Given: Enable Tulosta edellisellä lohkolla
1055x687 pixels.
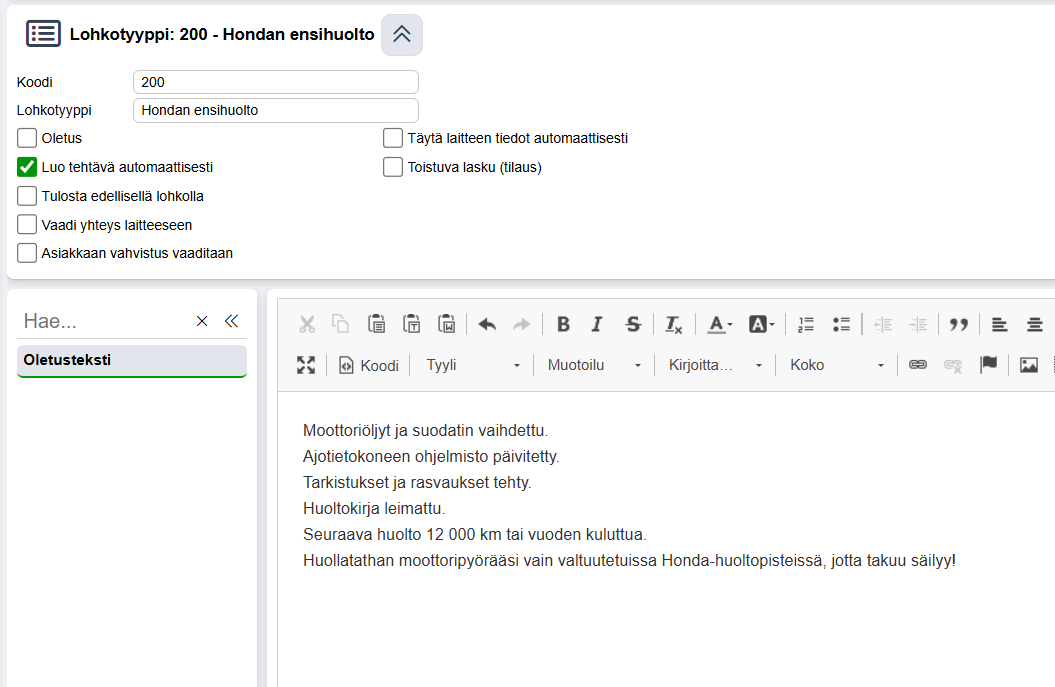Looking at the screenshot, I should click(27, 196).
